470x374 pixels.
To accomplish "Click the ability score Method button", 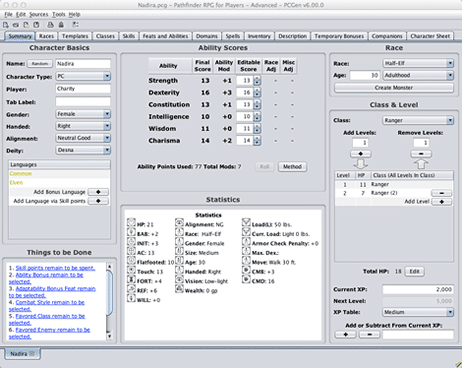I will click(292, 167).
